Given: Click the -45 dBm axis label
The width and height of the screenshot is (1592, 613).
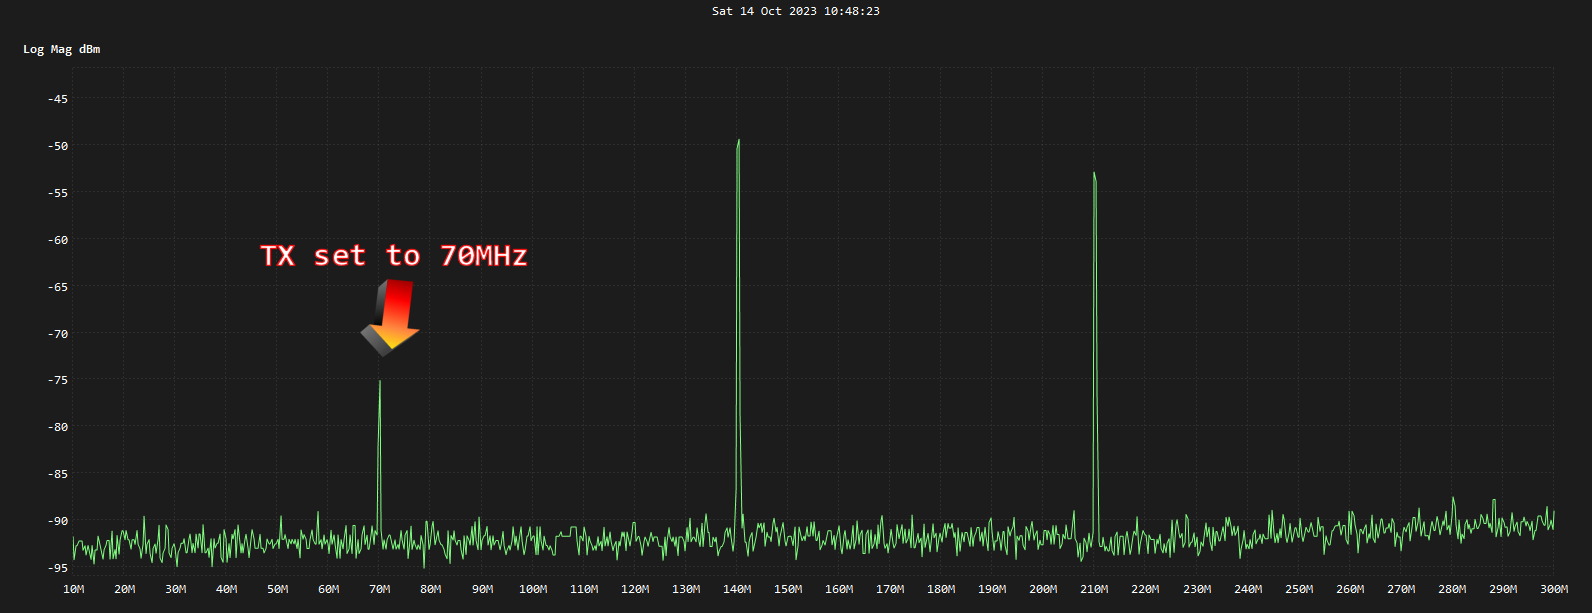Looking at the screenshot, I should 58,99.
